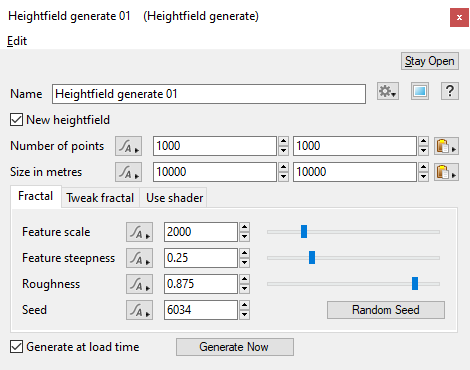Decrease Roughness with down arrow
This screenshot has height=370, width=470.
coord(245,289)
